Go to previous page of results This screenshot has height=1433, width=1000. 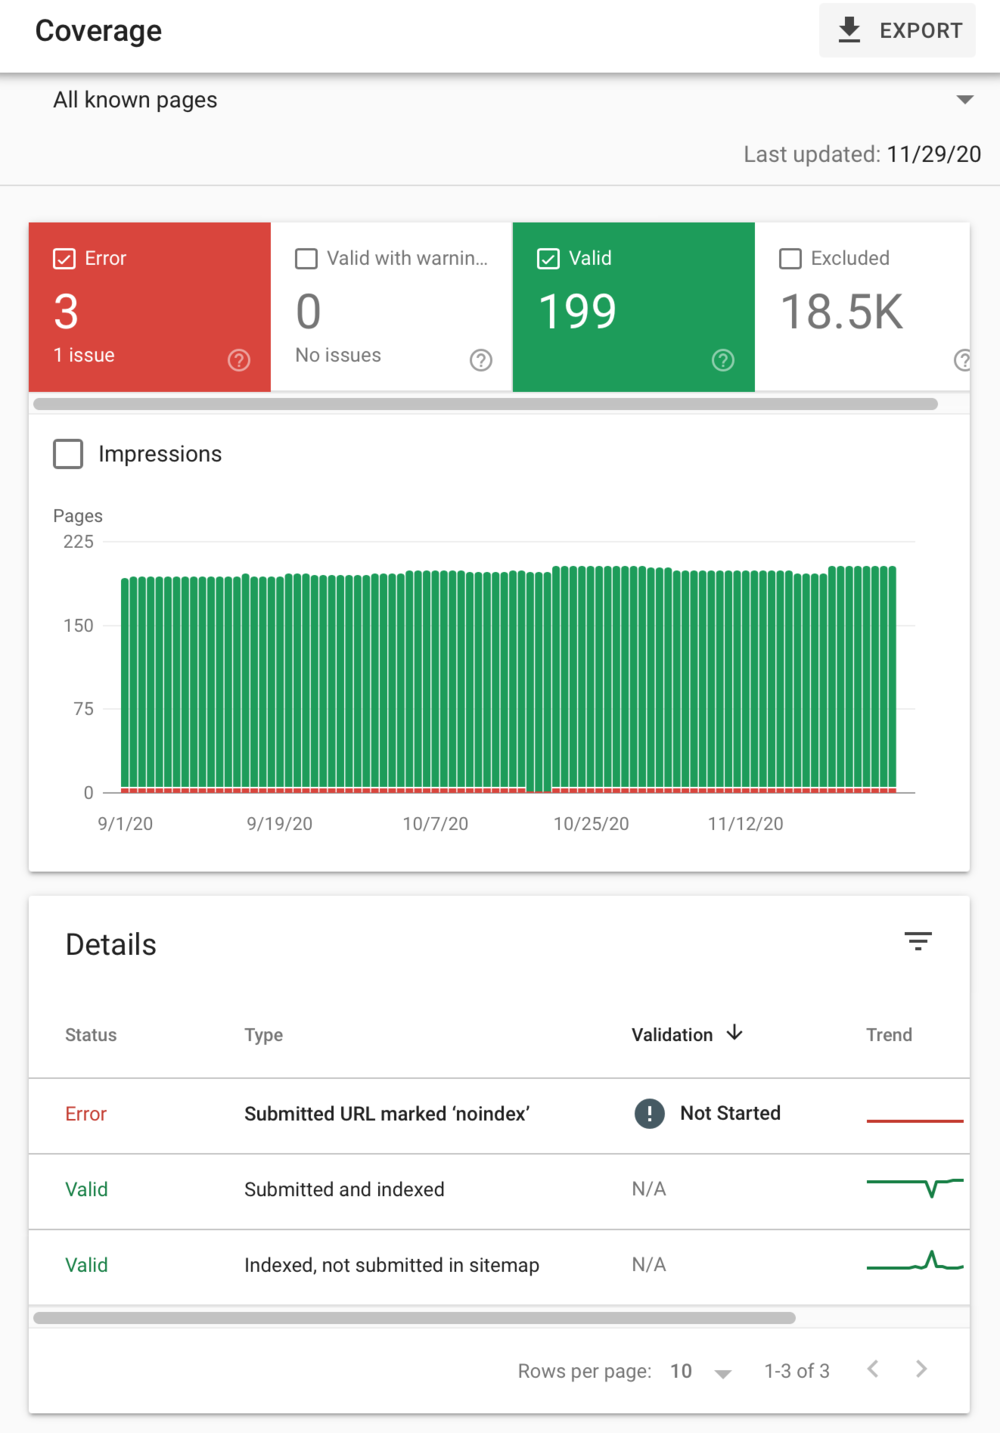point(873,1369)
